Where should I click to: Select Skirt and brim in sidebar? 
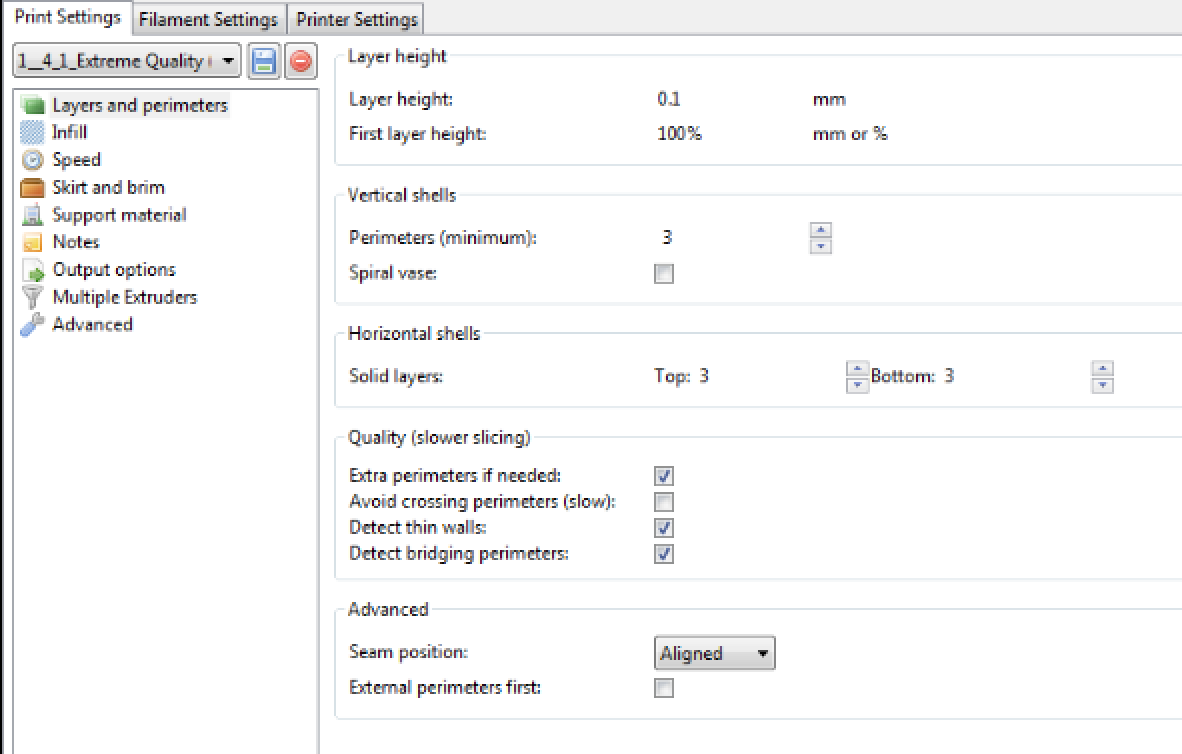click(108, 187)
